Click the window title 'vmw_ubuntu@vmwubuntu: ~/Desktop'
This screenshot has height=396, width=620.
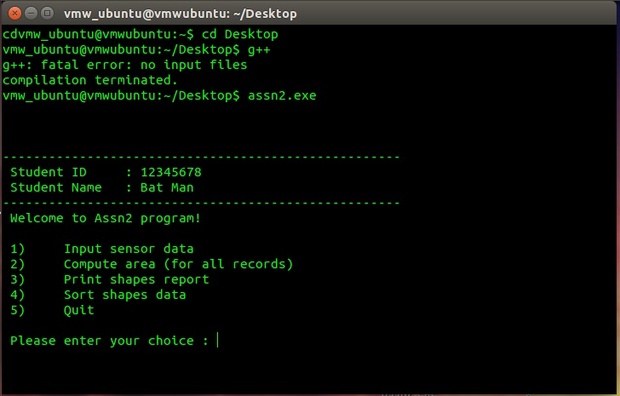coord(180,14)
